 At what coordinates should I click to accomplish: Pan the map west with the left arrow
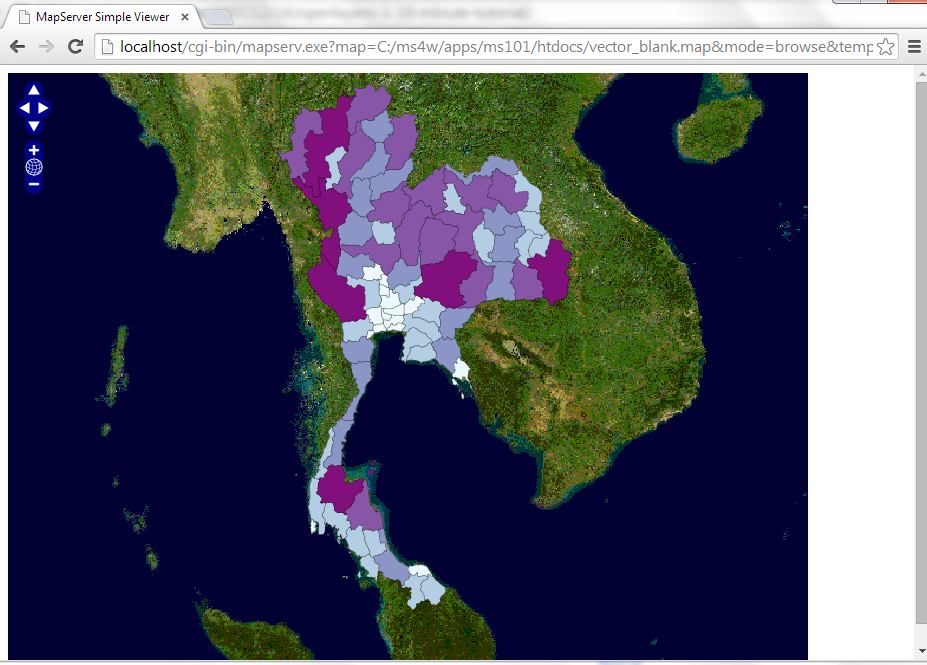point(25,108)
